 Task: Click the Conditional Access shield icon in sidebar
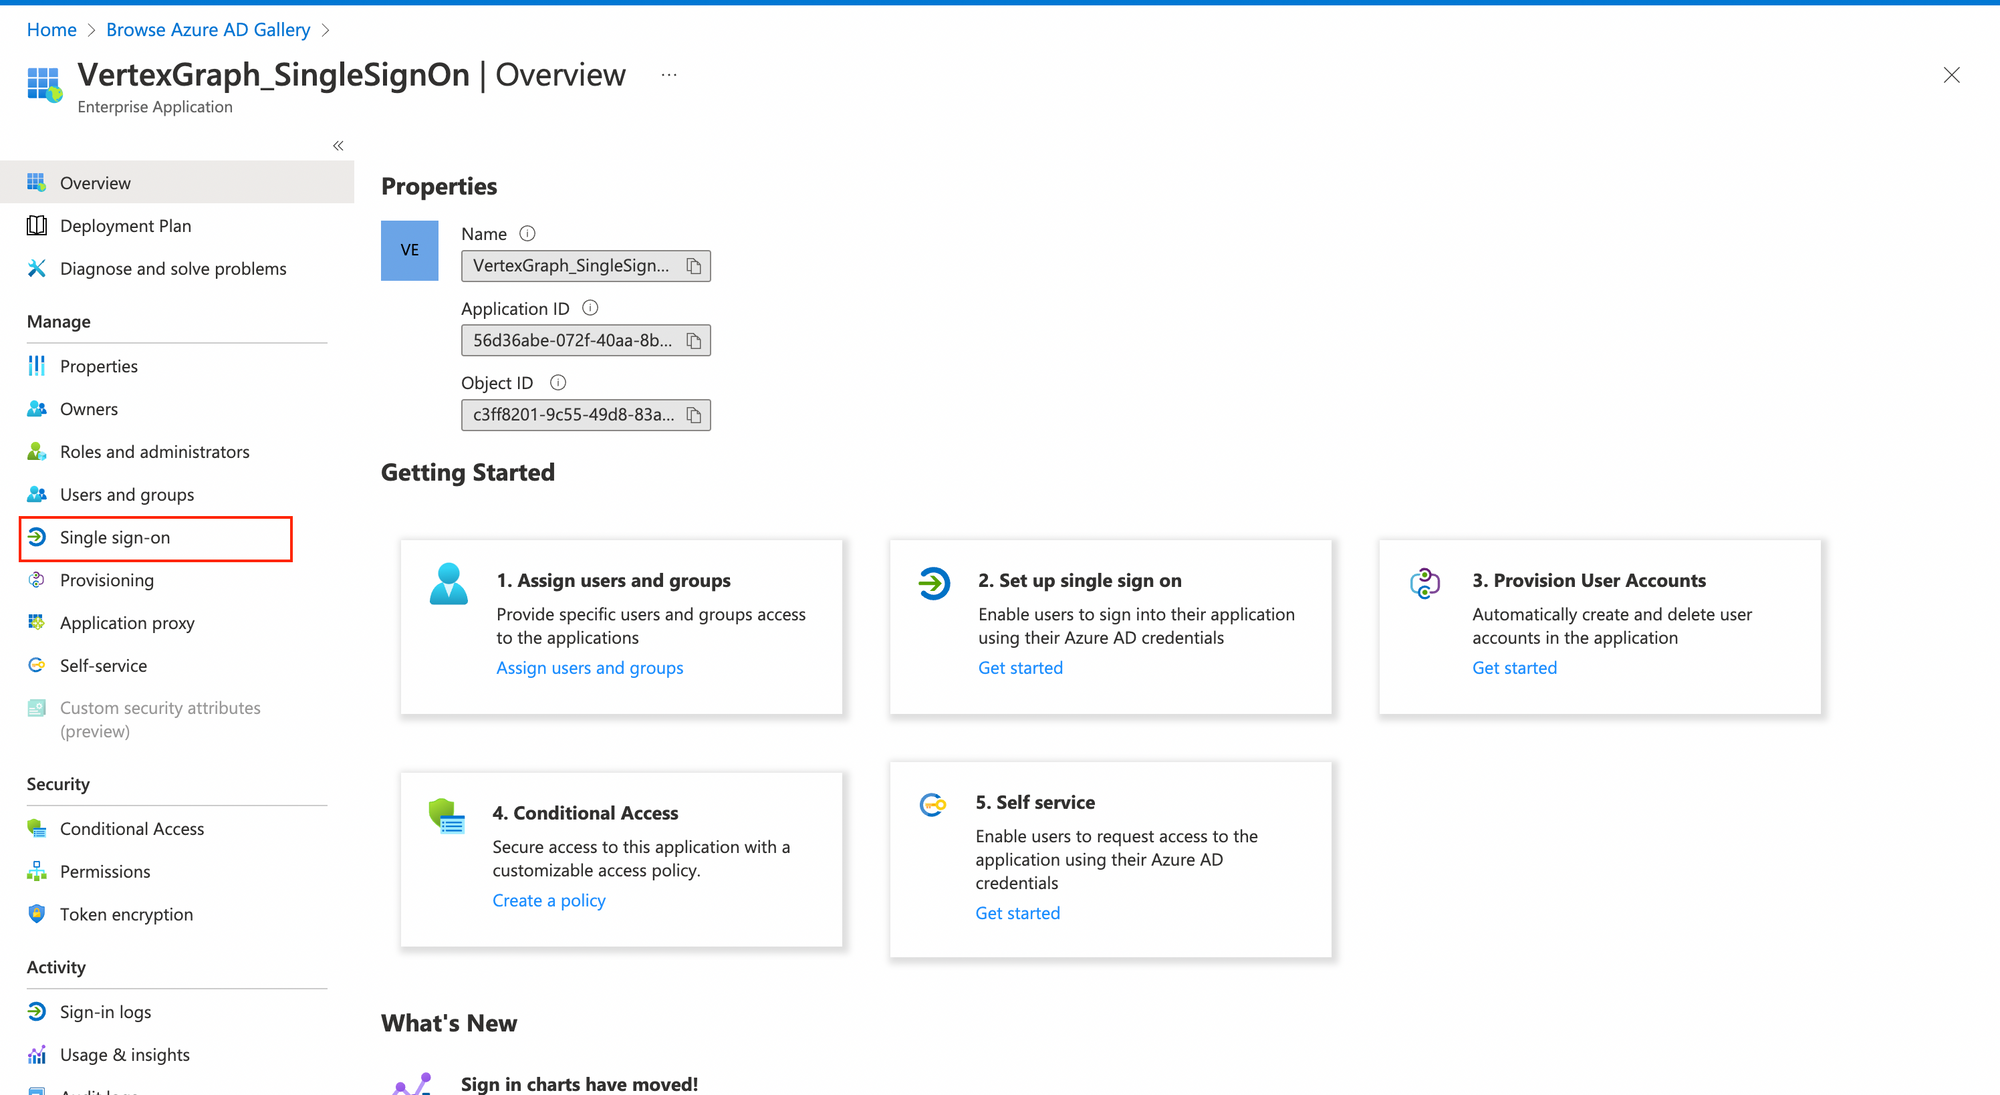[x=37, y=829]
